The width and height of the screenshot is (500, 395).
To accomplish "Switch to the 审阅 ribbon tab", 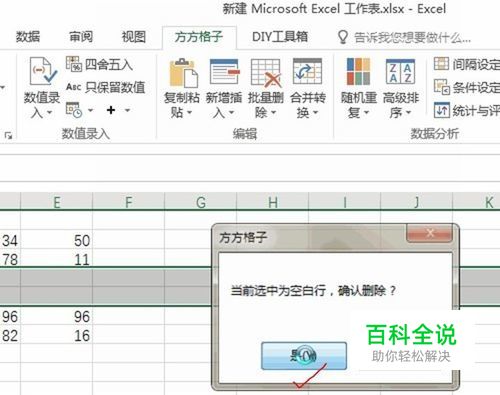I will [x=81, y=37].
